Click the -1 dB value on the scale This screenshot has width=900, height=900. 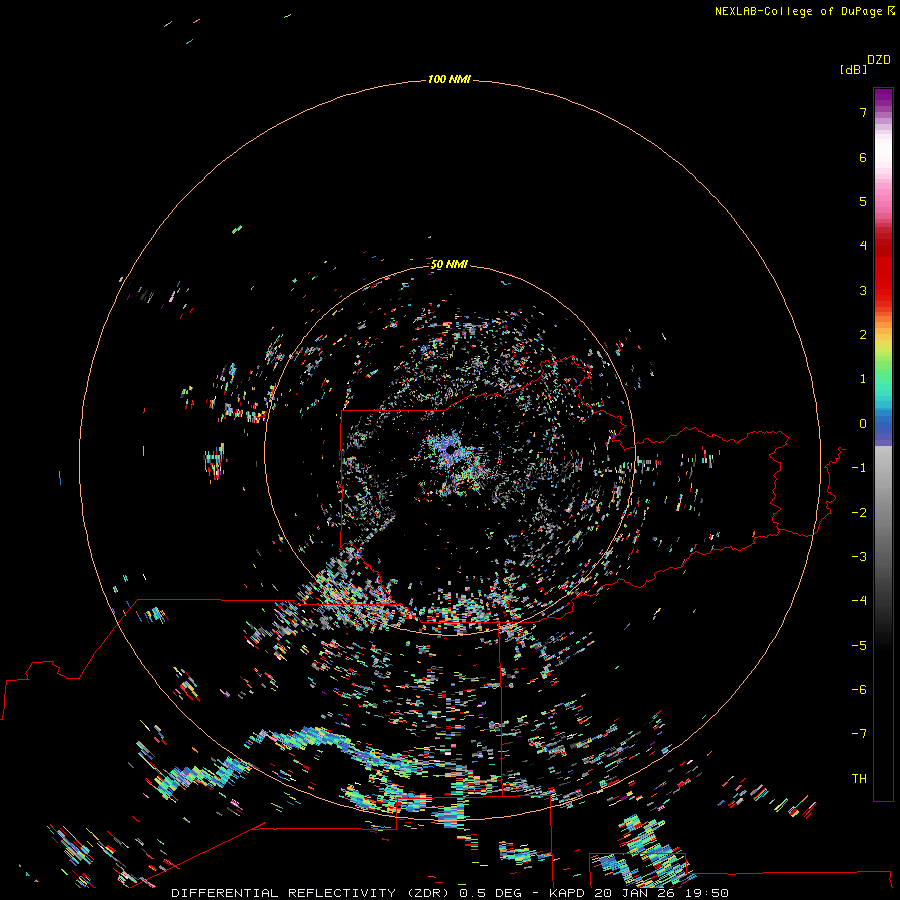[859, 468]
